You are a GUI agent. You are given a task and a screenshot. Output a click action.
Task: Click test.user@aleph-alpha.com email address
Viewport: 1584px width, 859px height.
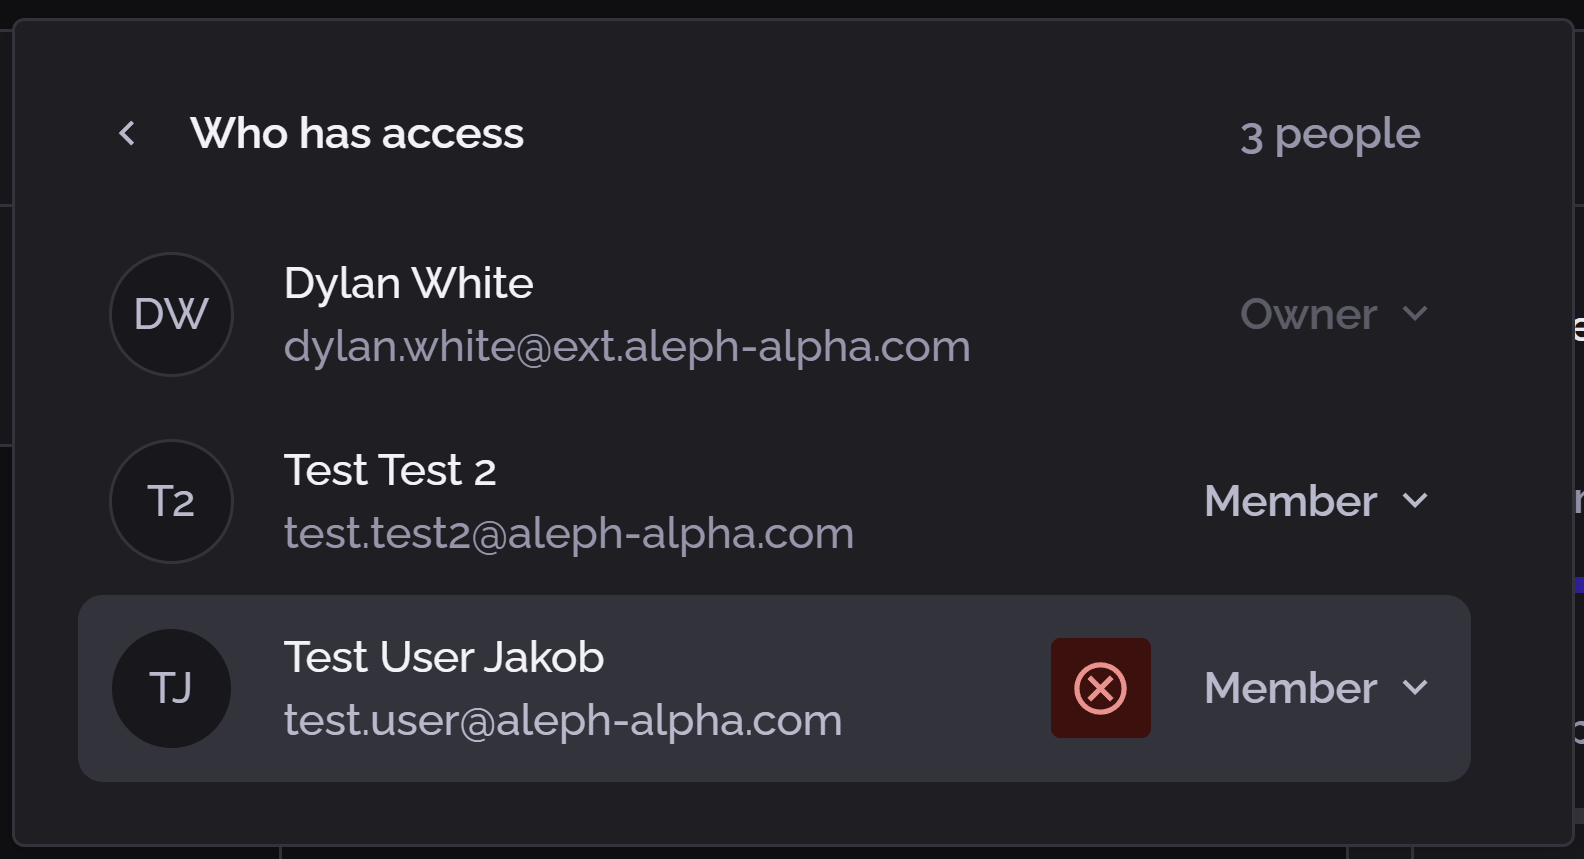click(x=563, y=720)
